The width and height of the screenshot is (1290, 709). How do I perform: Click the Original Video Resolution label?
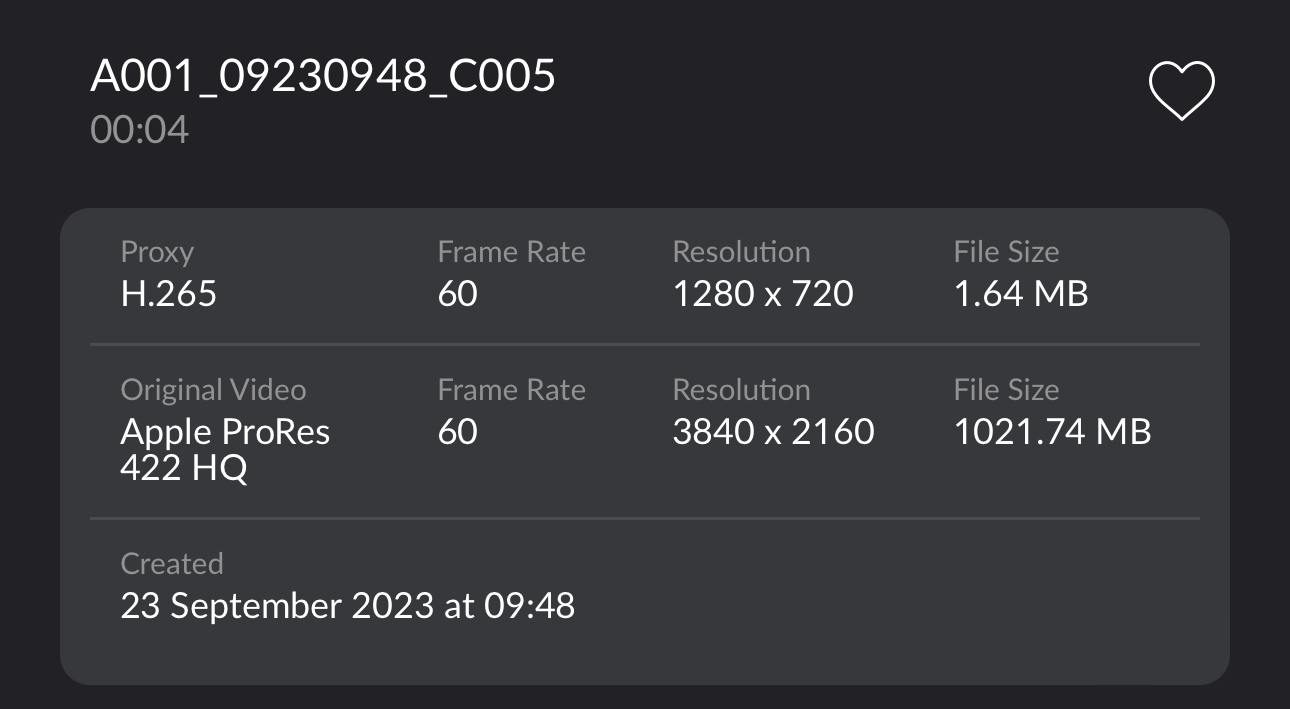coord(741,390)
